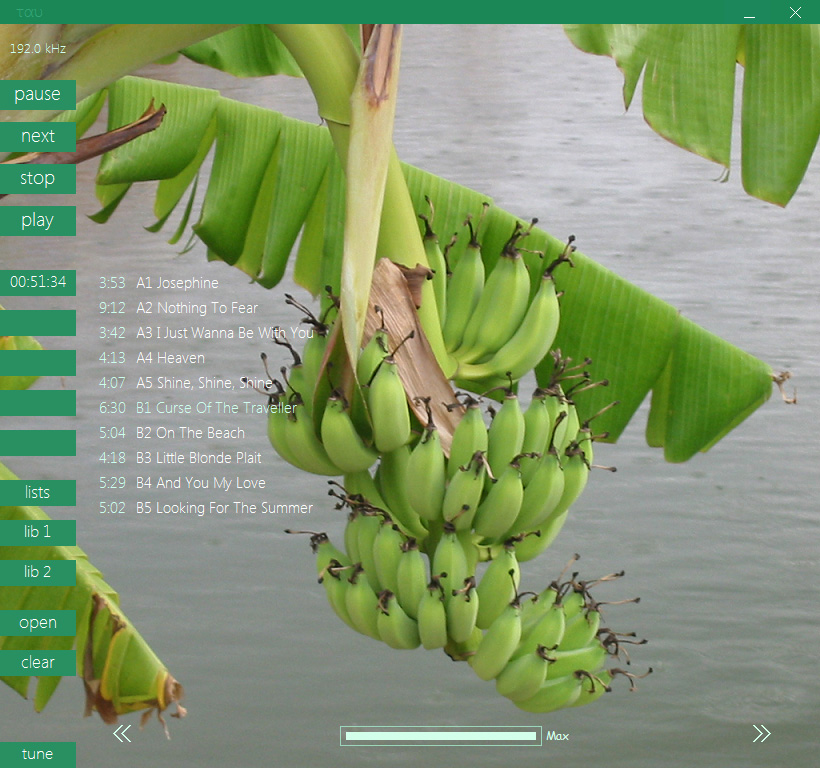Screen dimensions: 820x768
Task: Choose track B5 Looking For The Summer
Action: coord(234,508)
